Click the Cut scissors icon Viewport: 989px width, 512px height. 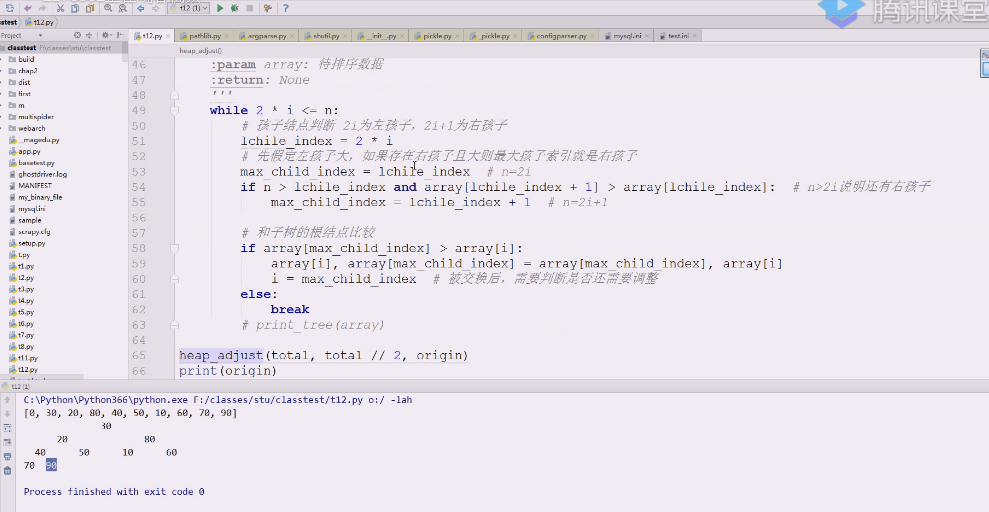point(60,8)
